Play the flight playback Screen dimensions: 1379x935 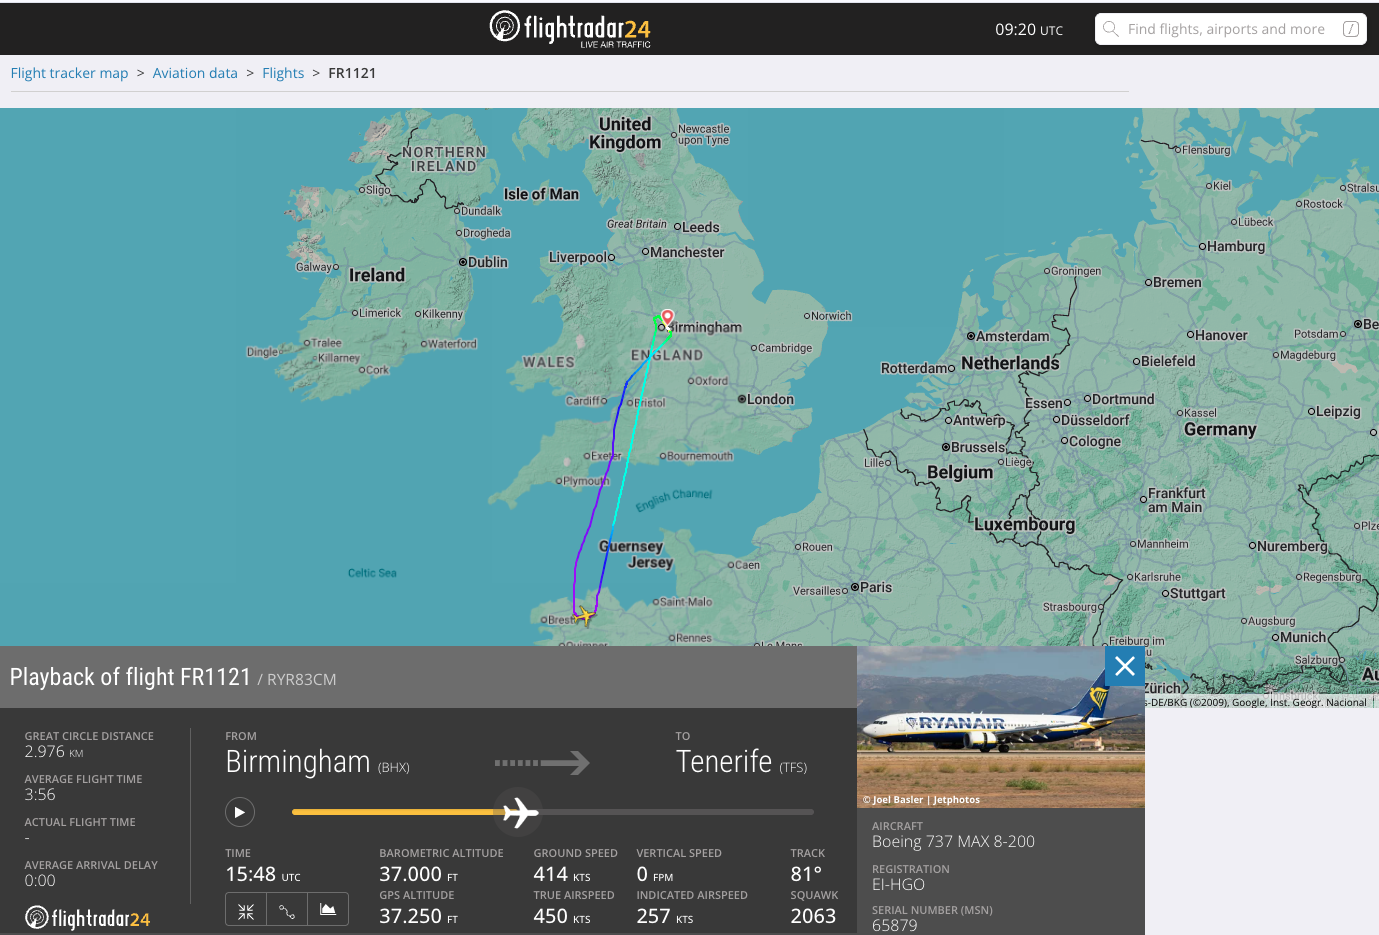(240, 812)
